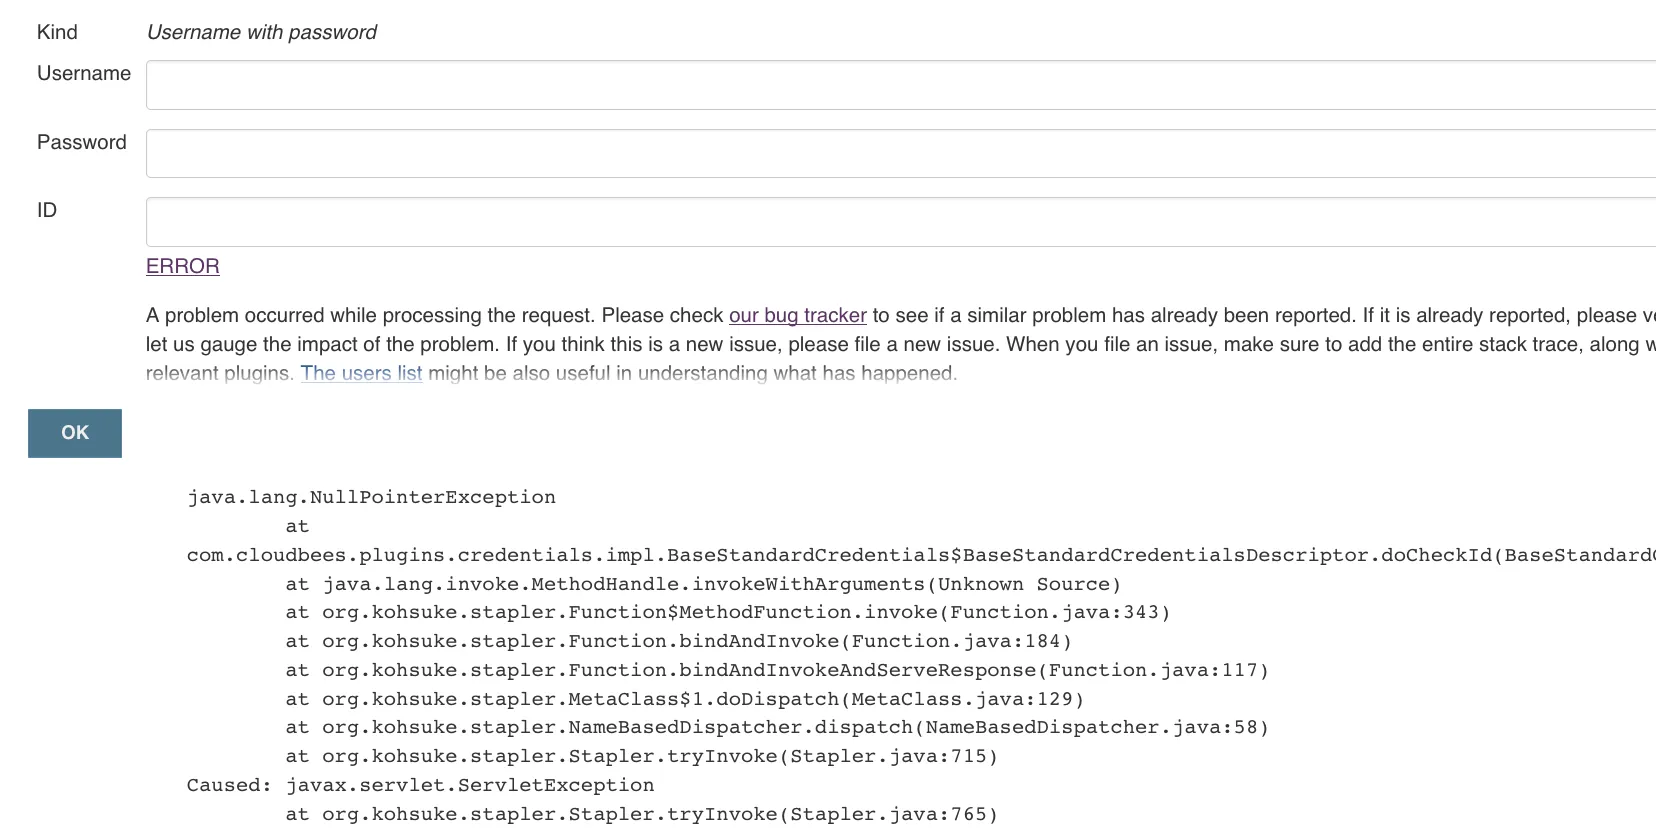Image resolution: width=1656 pixels, height=834 pixels.
Task: Click the MethodHandle.invokeWithArguments trace line
Action: (x=703, y=584)
